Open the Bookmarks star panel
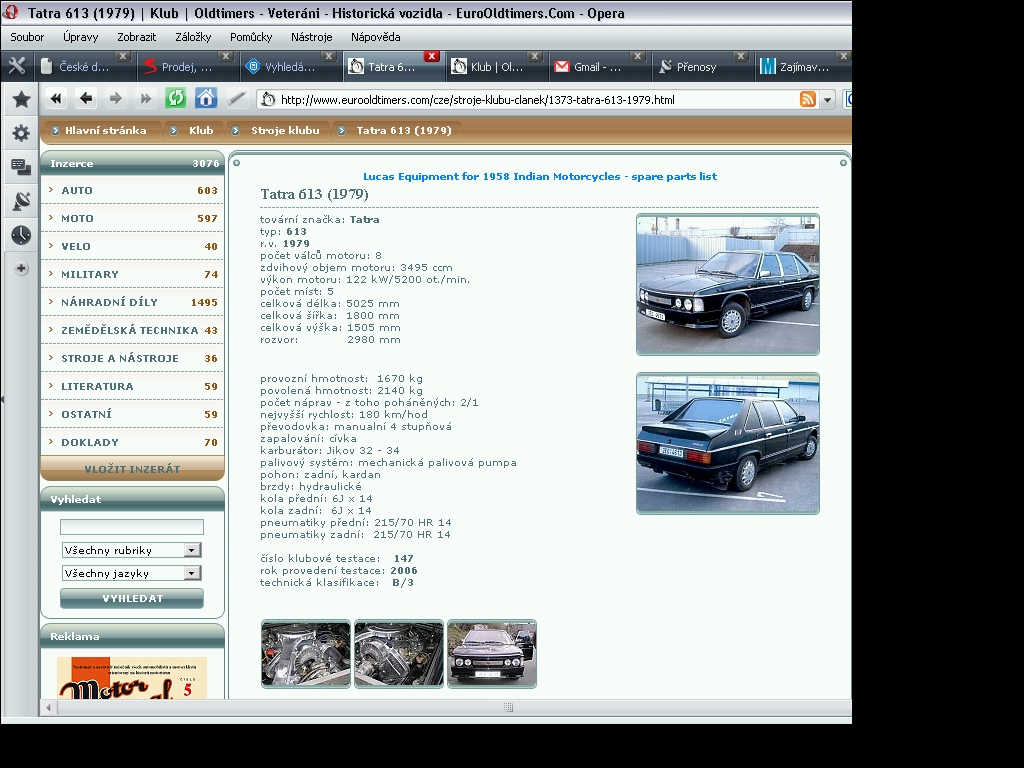The width and height of the screenshot is (1024, 768). tap(21, 99)
